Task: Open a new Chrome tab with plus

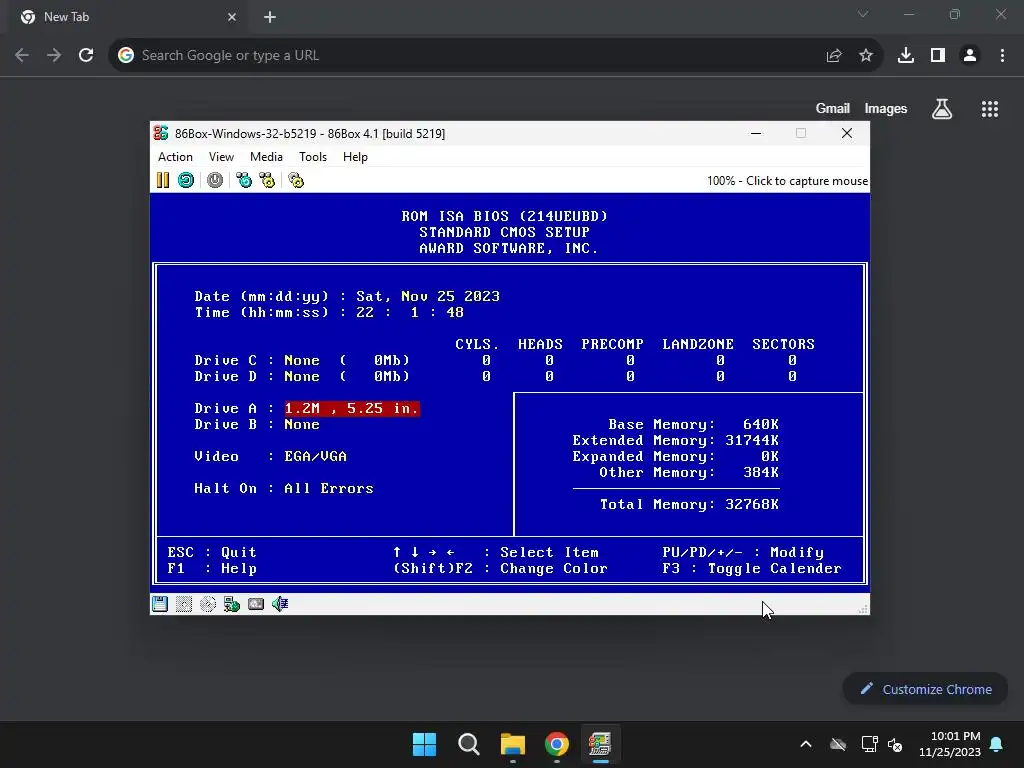Action: point(270,17)
